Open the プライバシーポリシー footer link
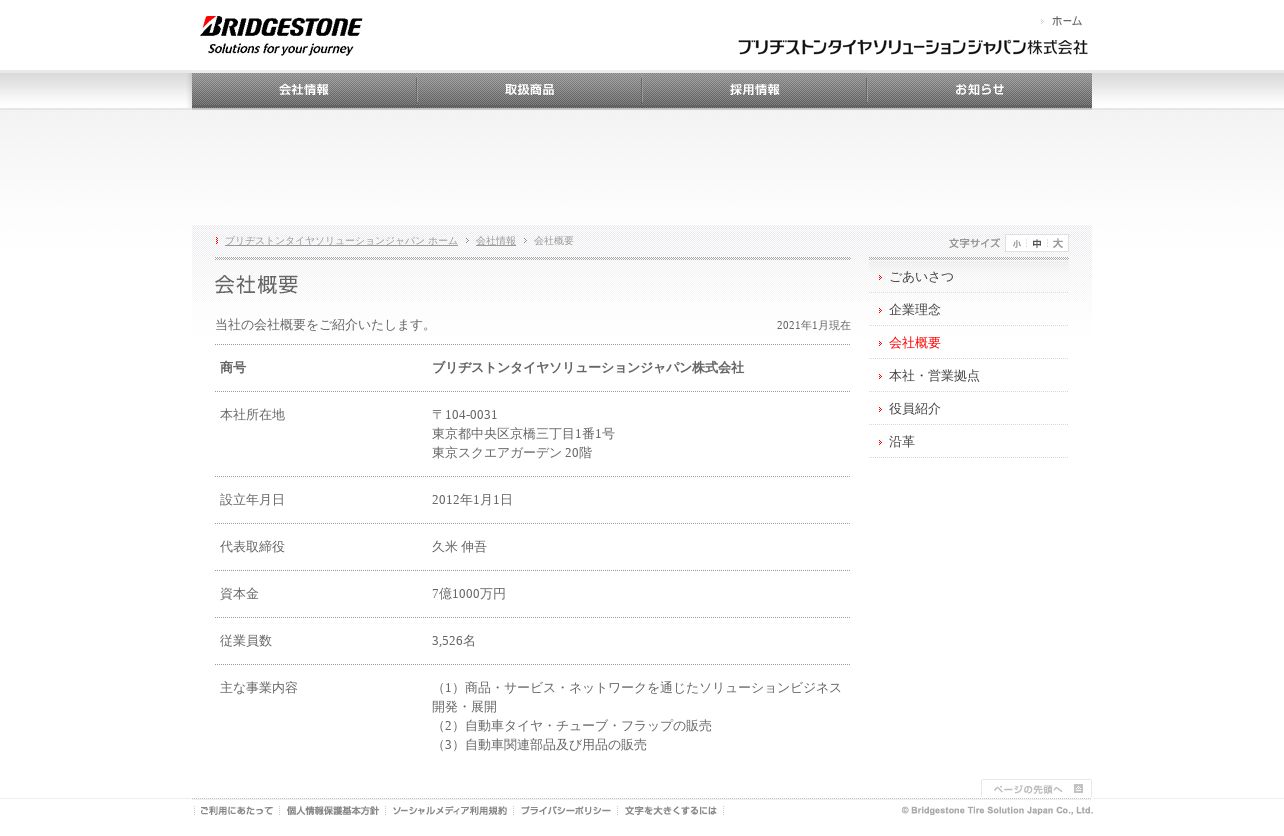The height and width of the screenshot is (836, 1284). tap(565, 811)
